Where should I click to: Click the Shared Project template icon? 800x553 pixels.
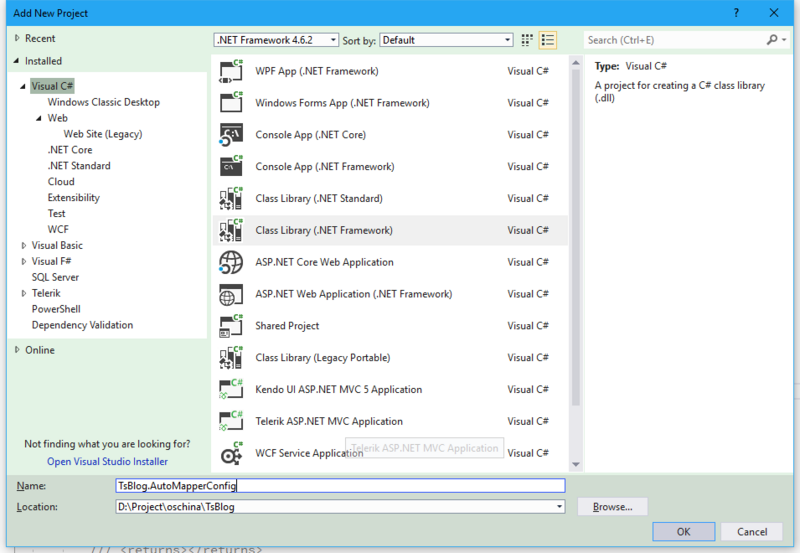231,326
